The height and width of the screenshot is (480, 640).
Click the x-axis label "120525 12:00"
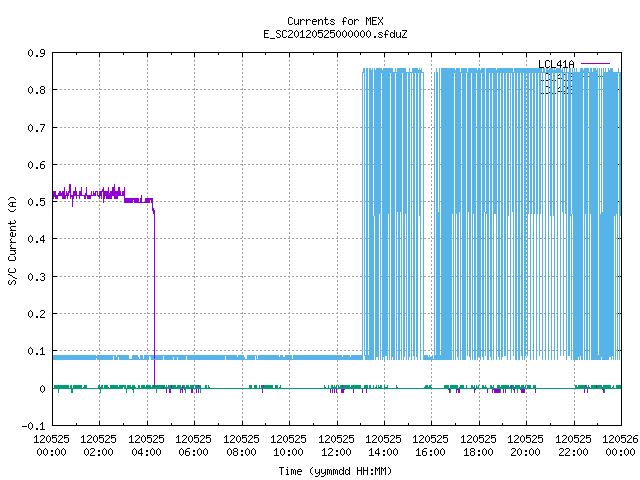tap(336, 446)
